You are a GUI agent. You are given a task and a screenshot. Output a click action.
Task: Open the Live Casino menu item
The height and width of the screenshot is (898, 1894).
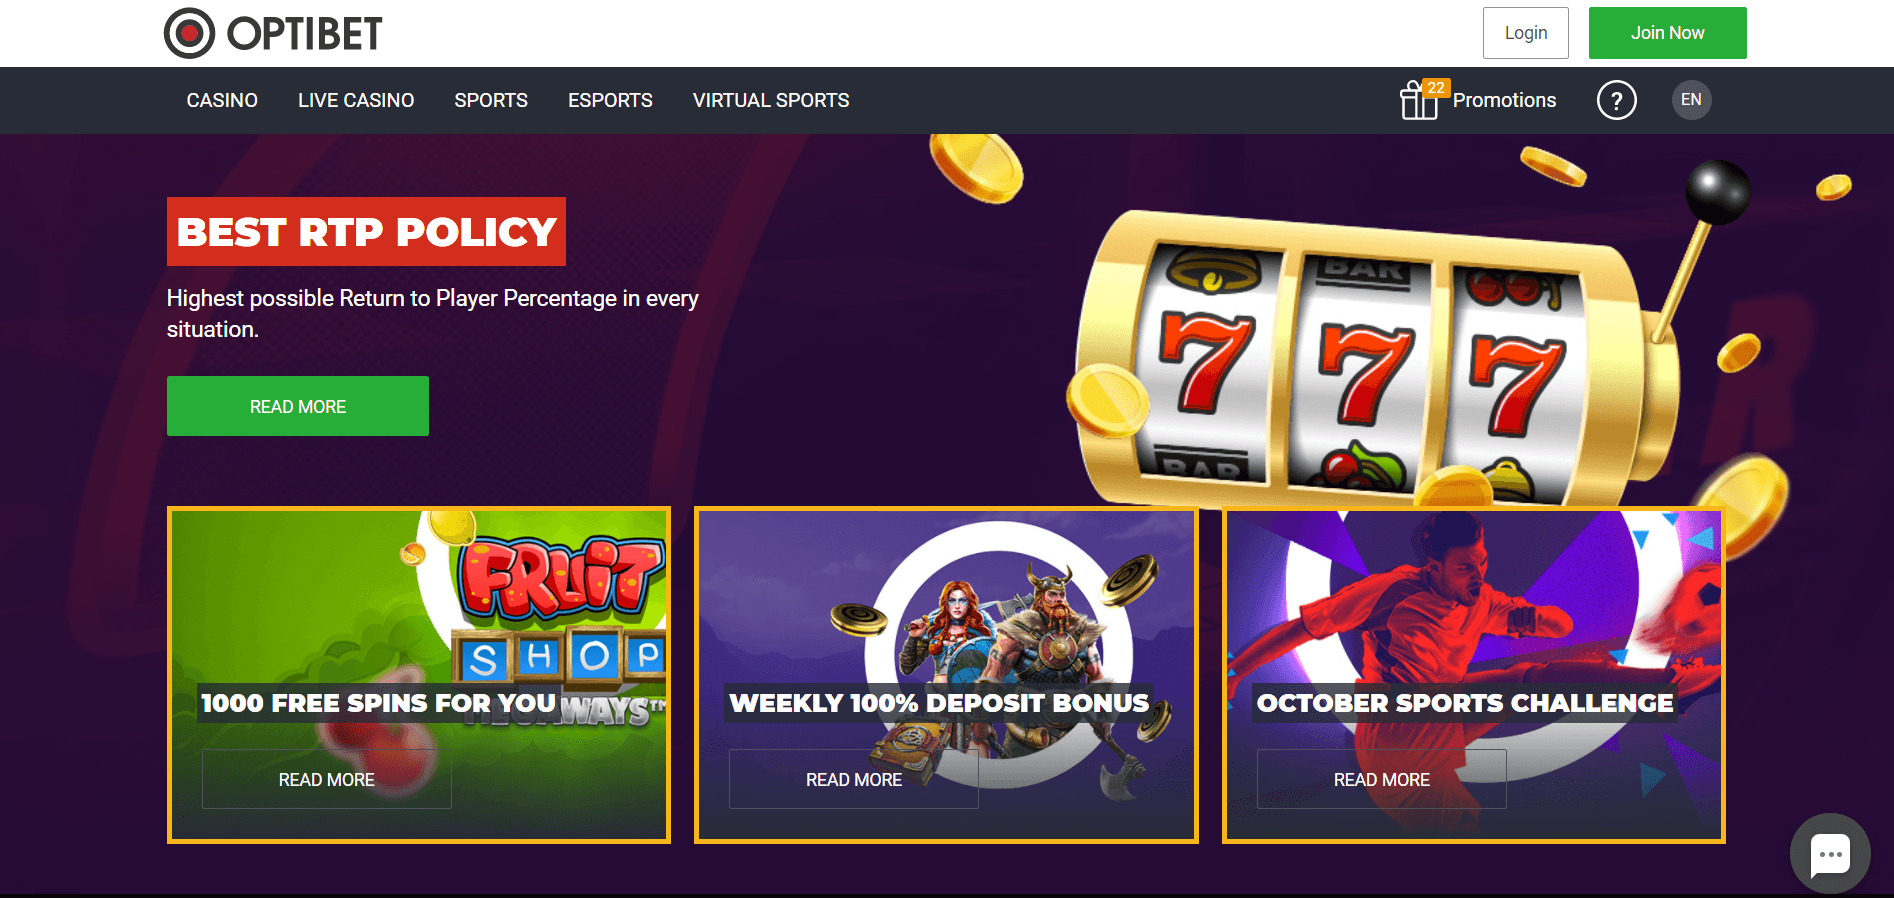click(x=356, y=100)
